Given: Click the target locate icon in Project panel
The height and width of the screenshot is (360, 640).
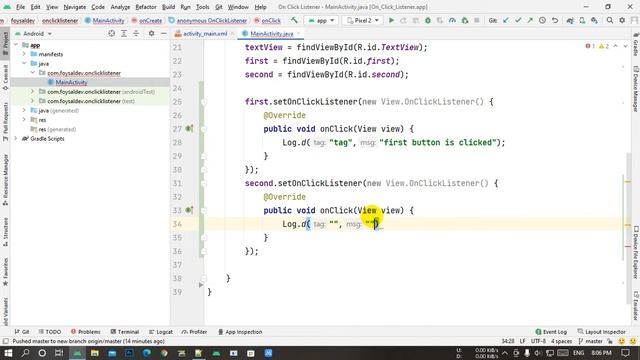Looking at the screenshot, I should click(111, 33).
